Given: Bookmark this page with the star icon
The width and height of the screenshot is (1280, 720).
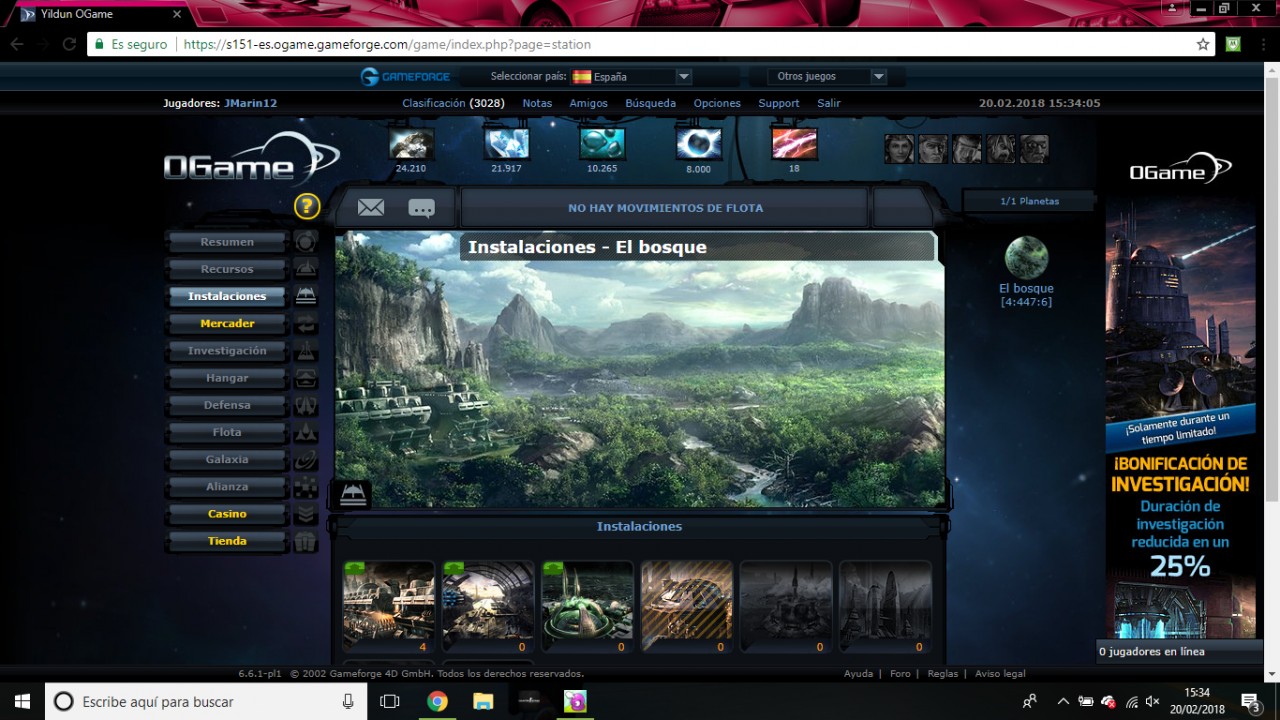Looking at the screenshot, I should pos(1203,44).
